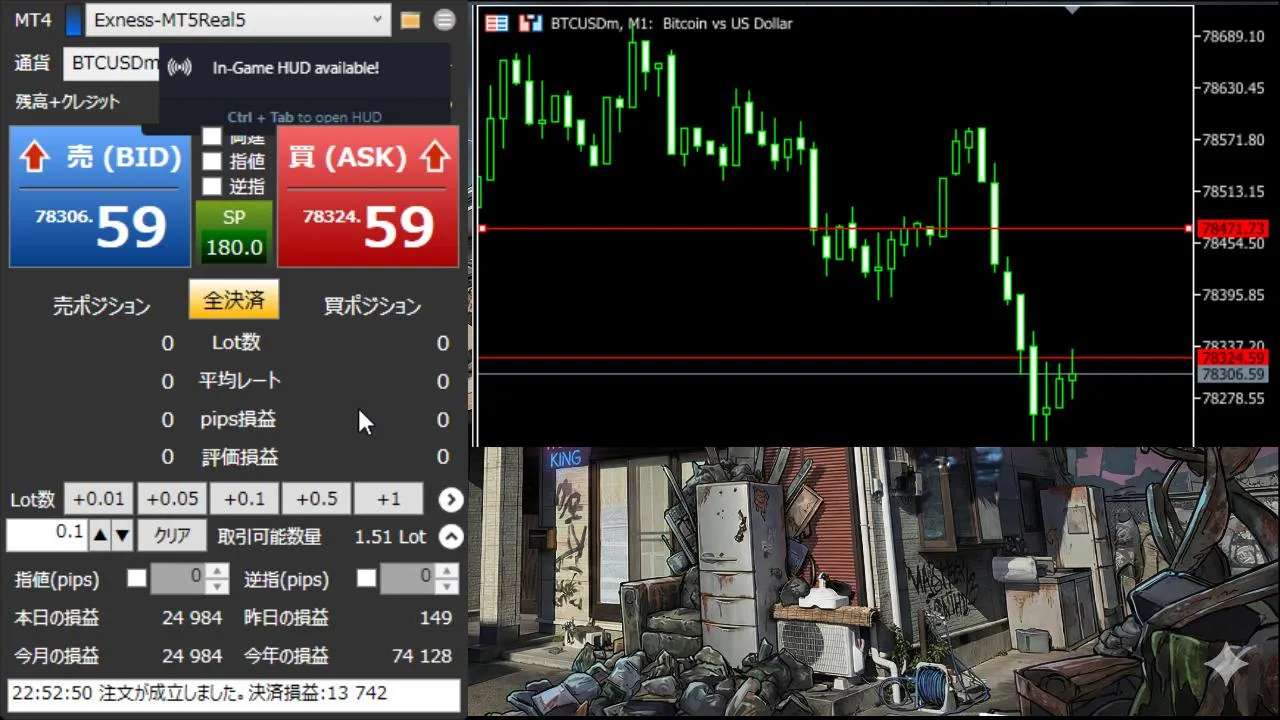
Task: Click the 全決済 close-all button
Action: click(234, 299)
